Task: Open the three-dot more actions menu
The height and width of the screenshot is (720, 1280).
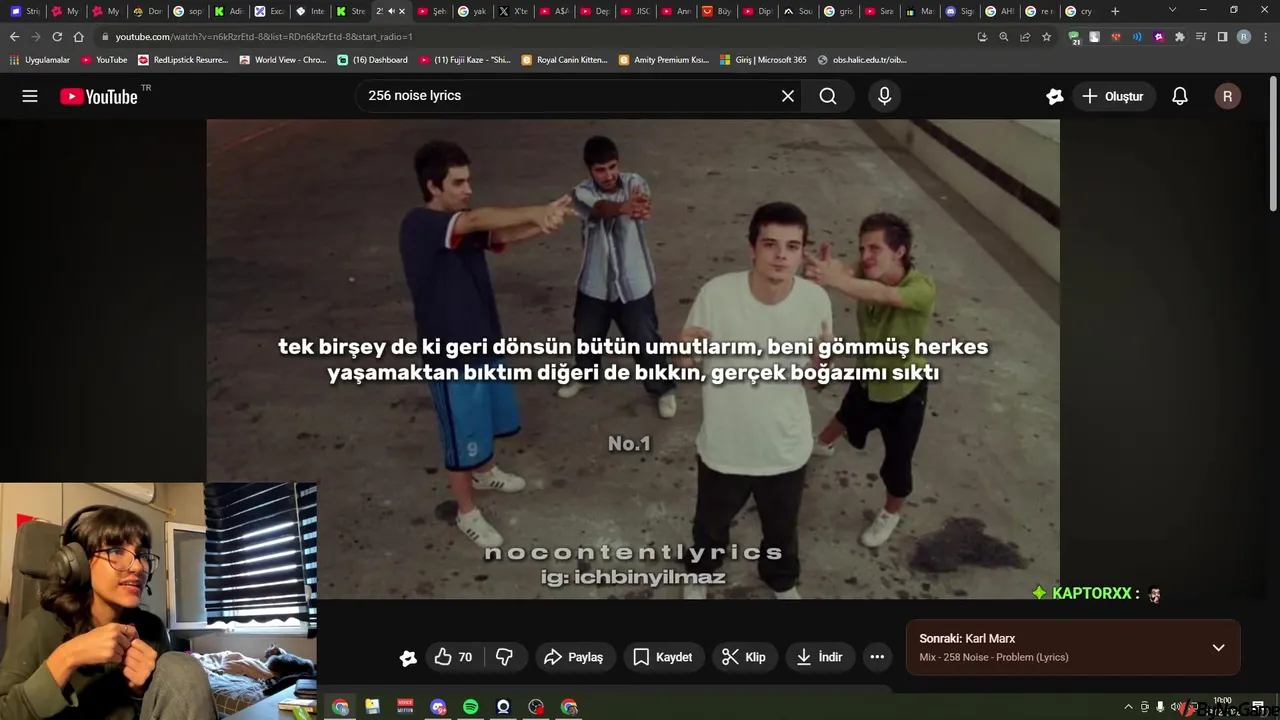Action: (877, 657)
